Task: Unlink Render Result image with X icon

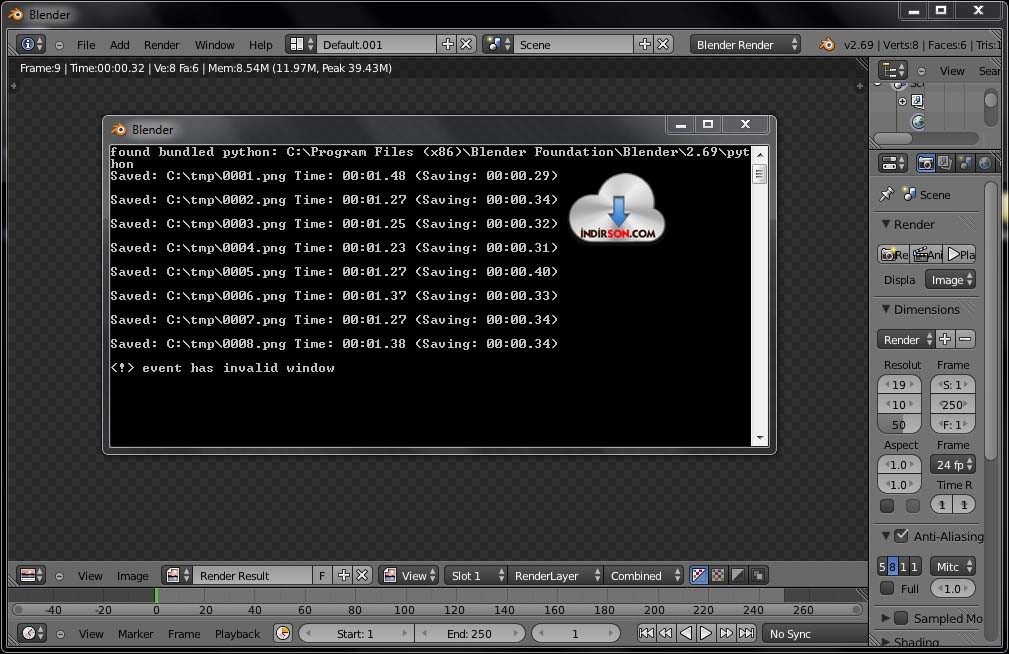Action: click(x=362, y=575)
